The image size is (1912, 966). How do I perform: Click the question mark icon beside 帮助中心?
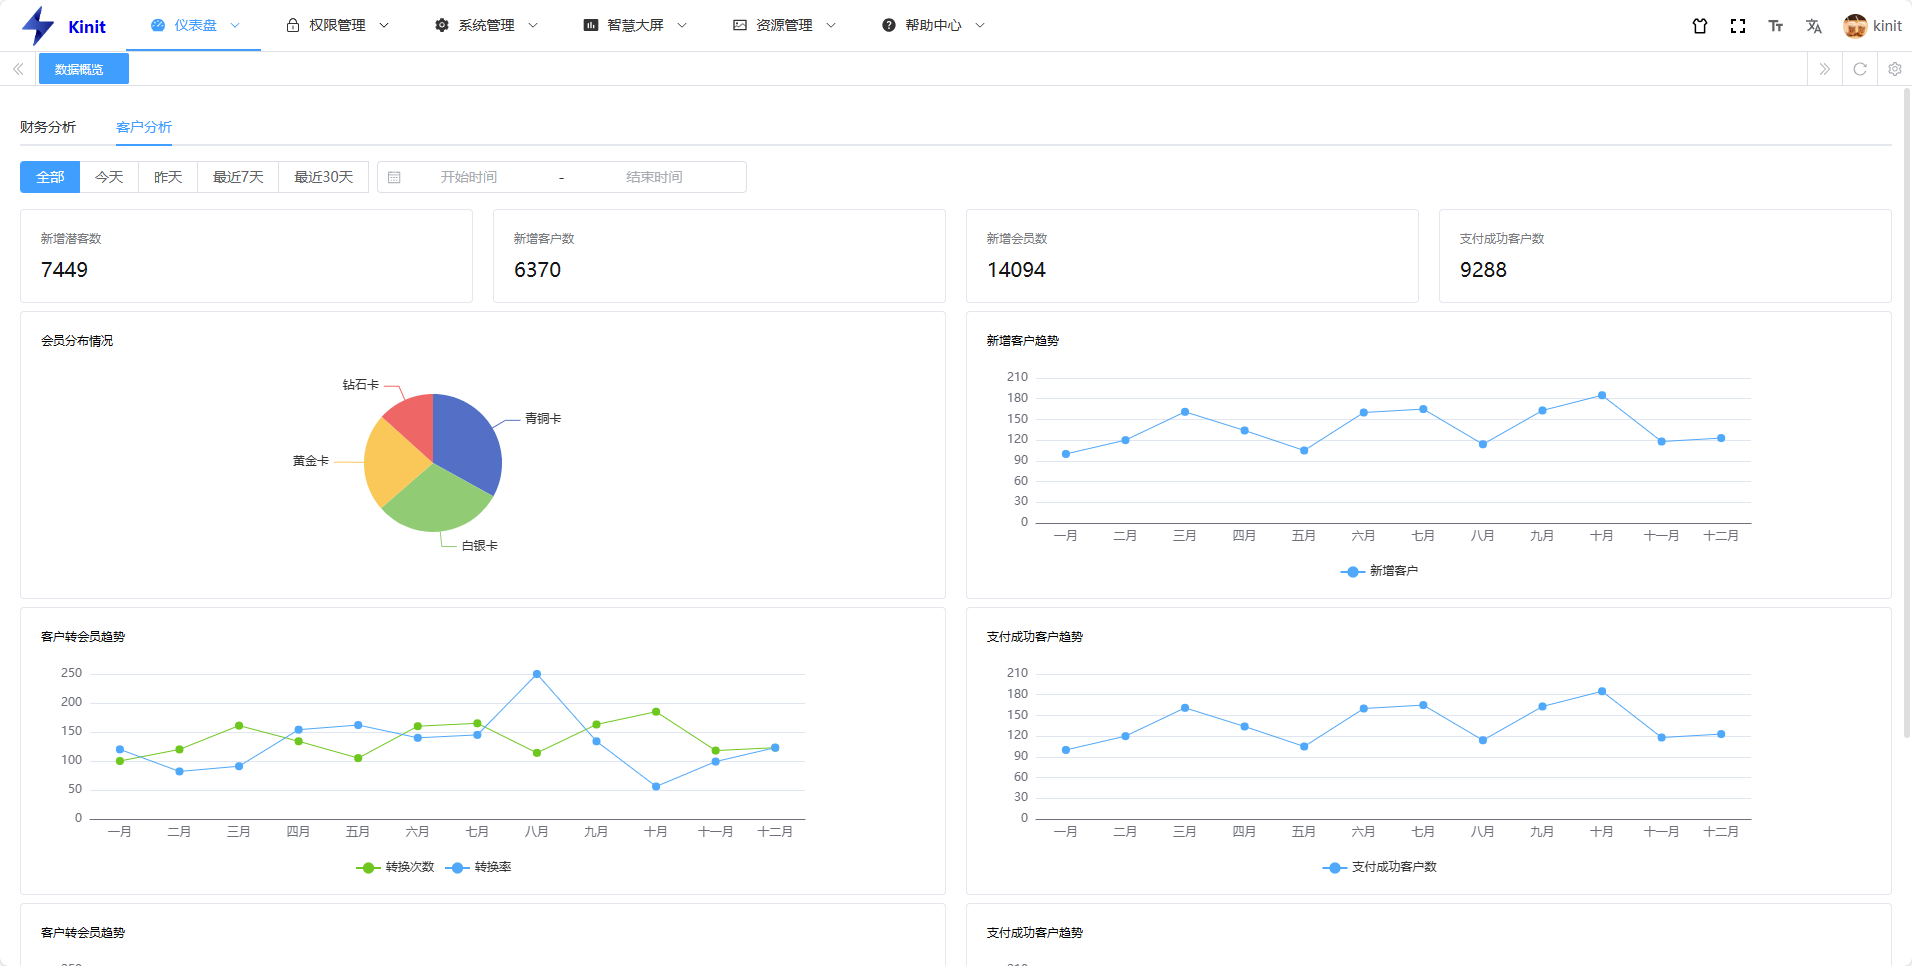(x=889, y=25)
